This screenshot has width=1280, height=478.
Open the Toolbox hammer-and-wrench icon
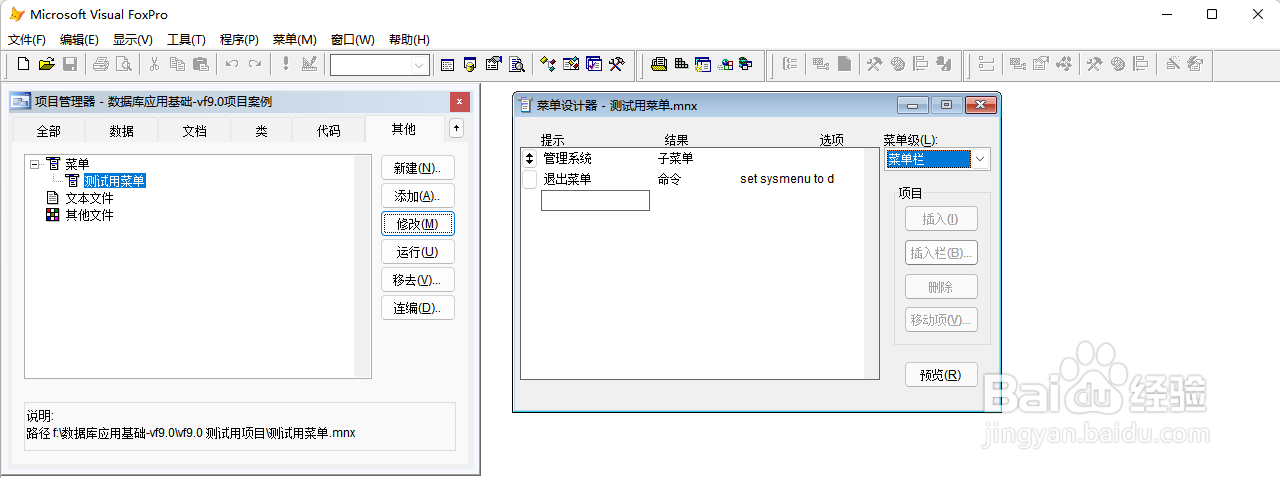pyautogui.click(x=617, y=64)
